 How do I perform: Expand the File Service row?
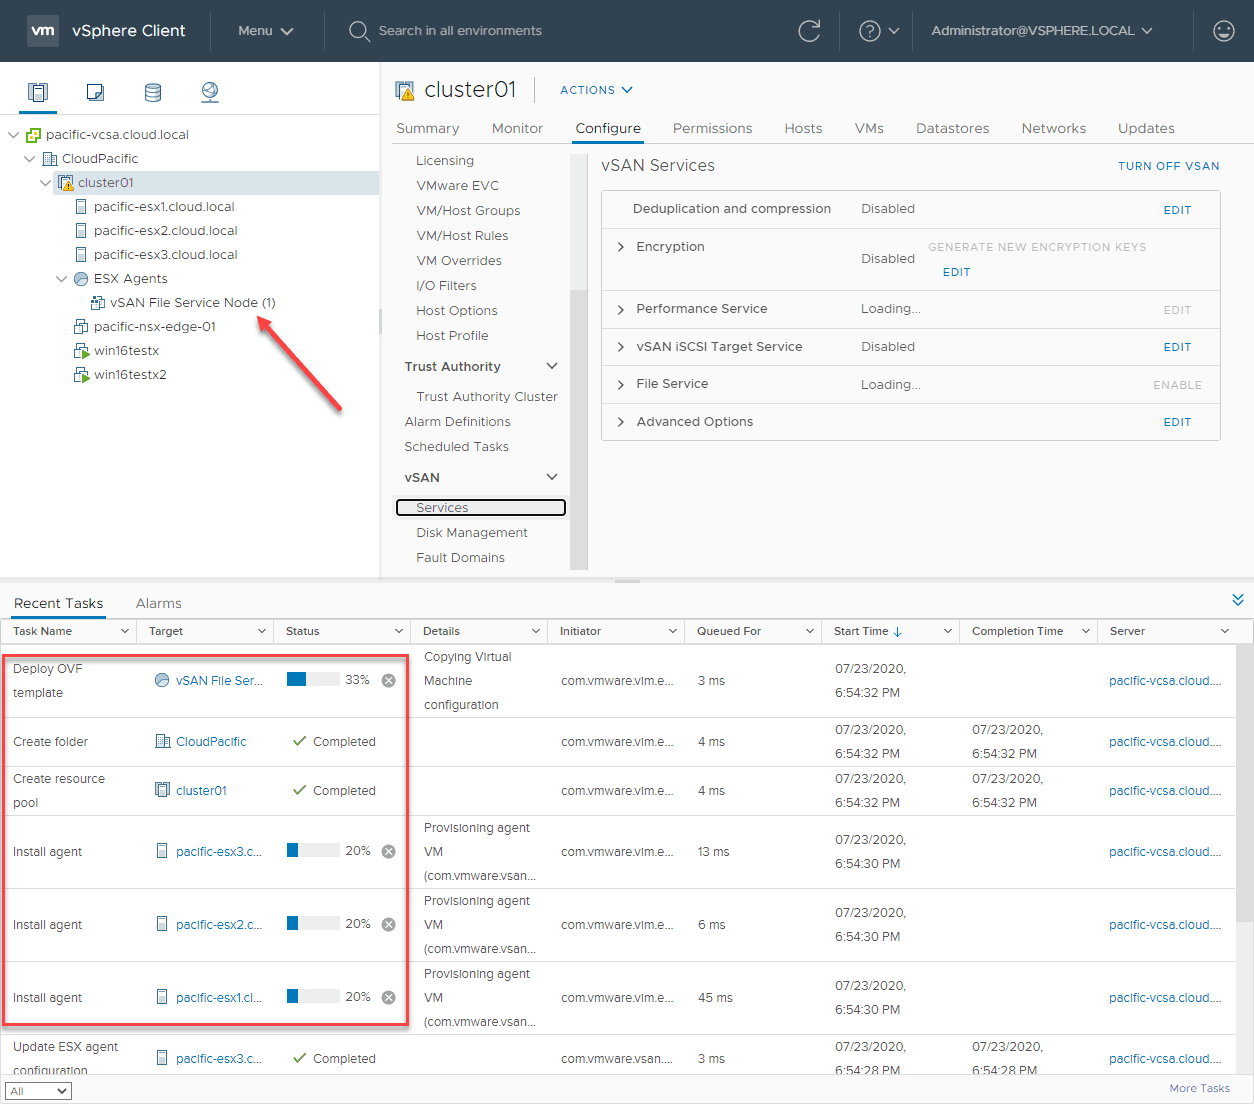point(621,385)
